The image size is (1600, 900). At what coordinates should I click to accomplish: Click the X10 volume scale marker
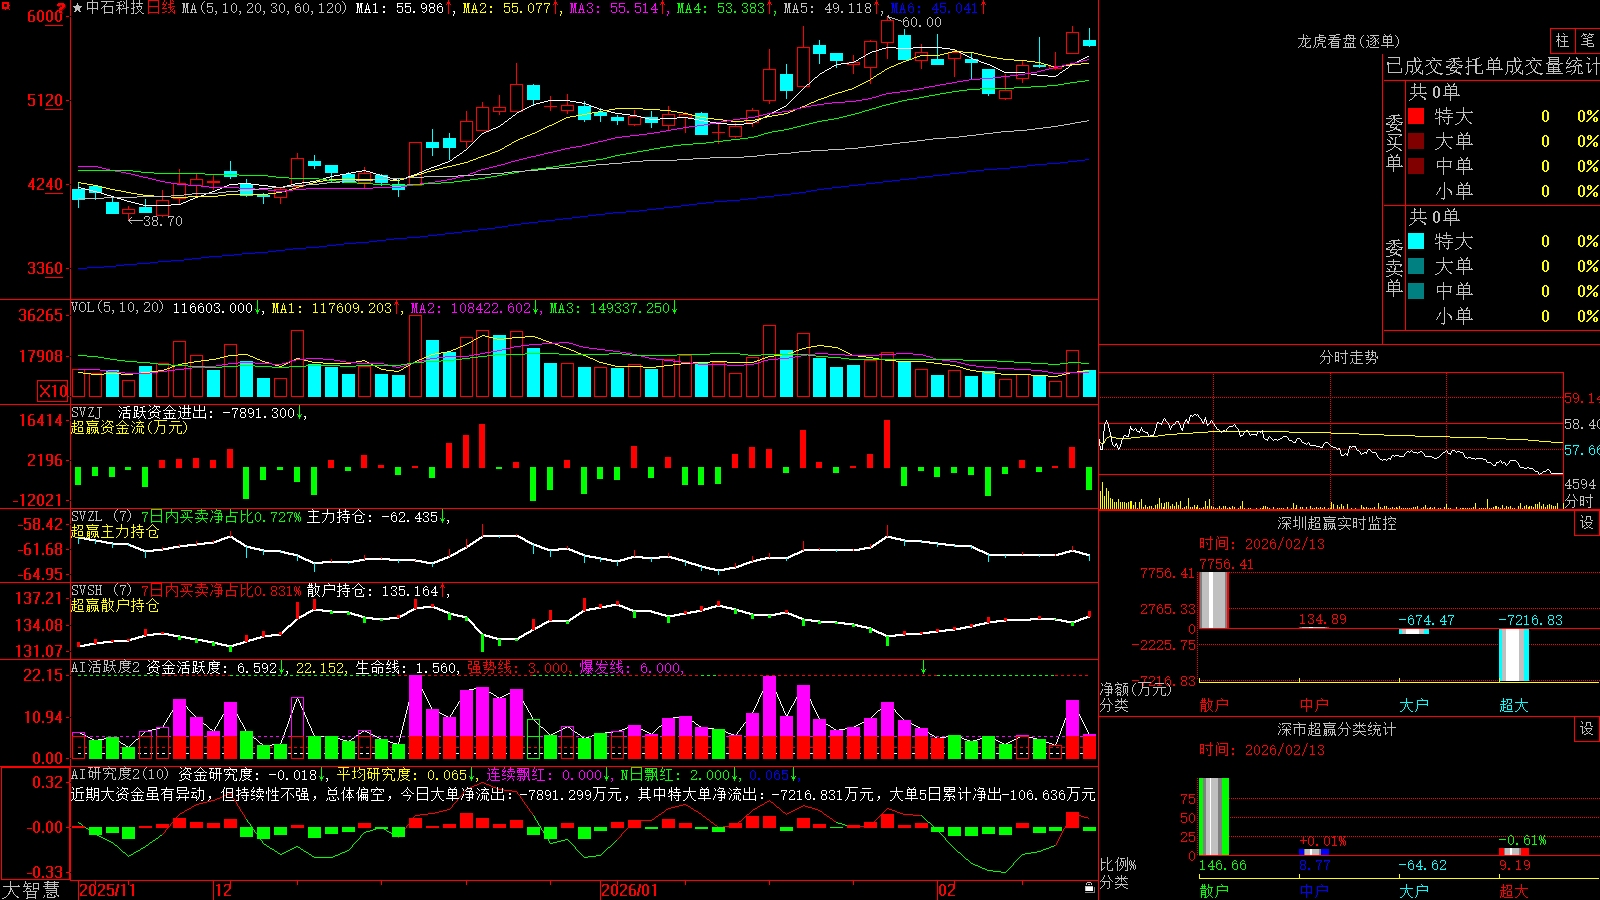(53, 391)
